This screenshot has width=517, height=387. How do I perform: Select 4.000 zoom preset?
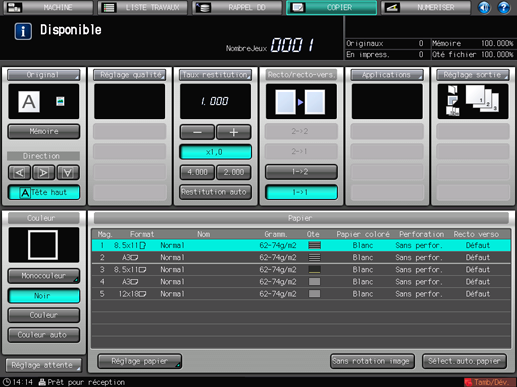tap(197, 172)
